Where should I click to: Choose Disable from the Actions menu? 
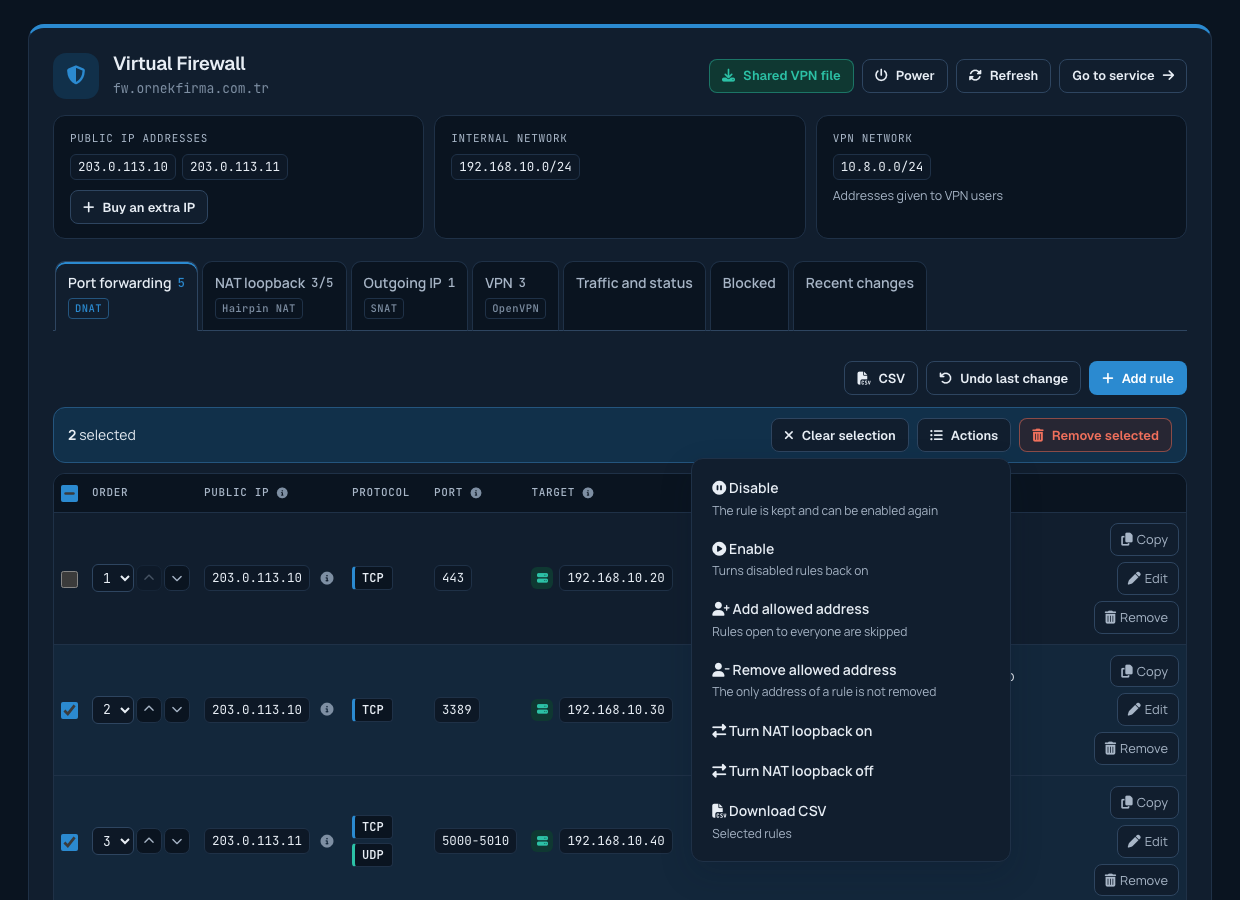[x=850, y=498]
